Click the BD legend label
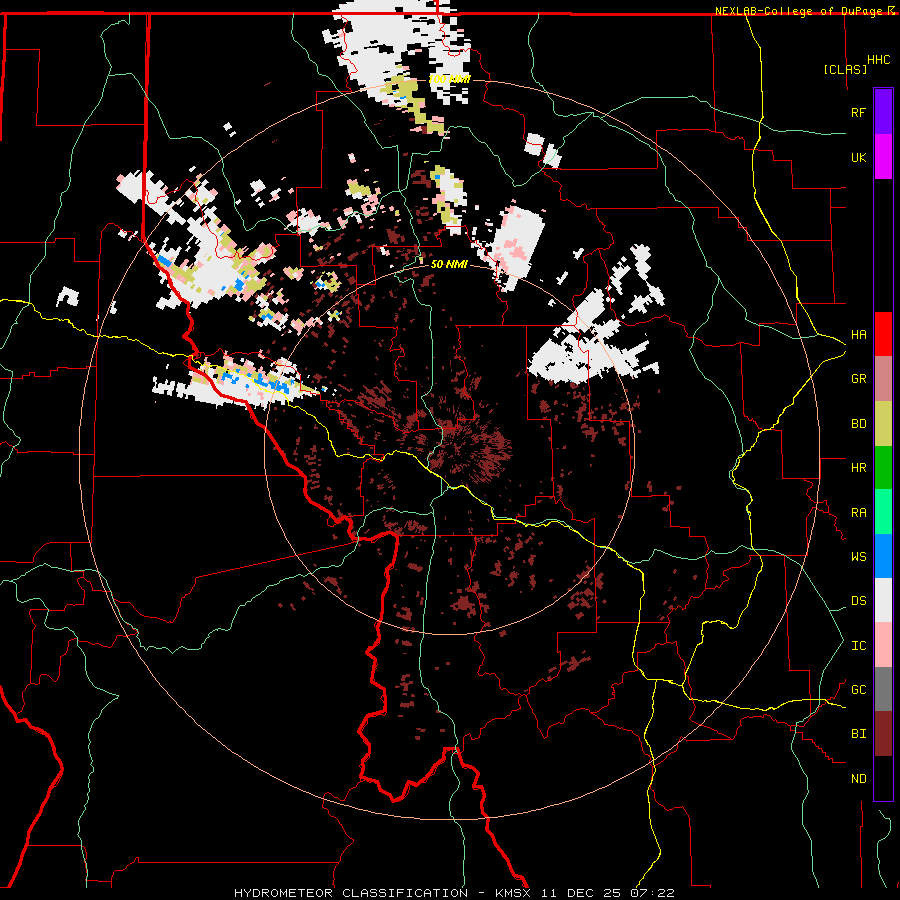The width and height of the screenshot is (900, 900). [858, 424]
